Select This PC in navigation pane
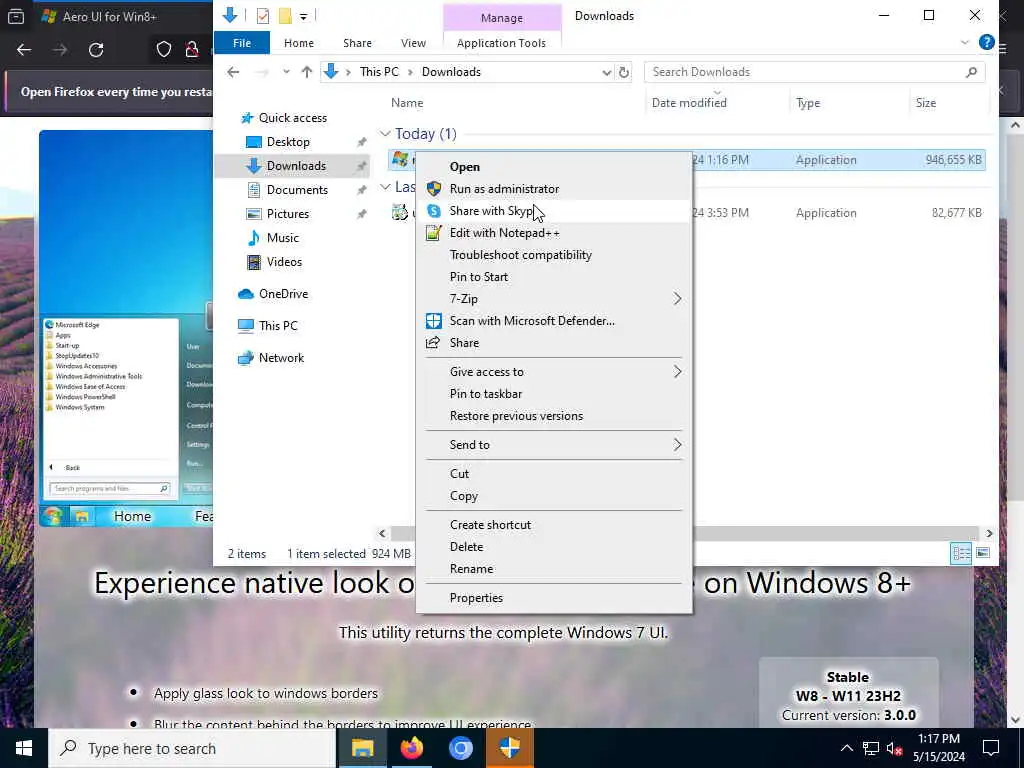Viewport: 1024px width, 768px height. [278, 326]
